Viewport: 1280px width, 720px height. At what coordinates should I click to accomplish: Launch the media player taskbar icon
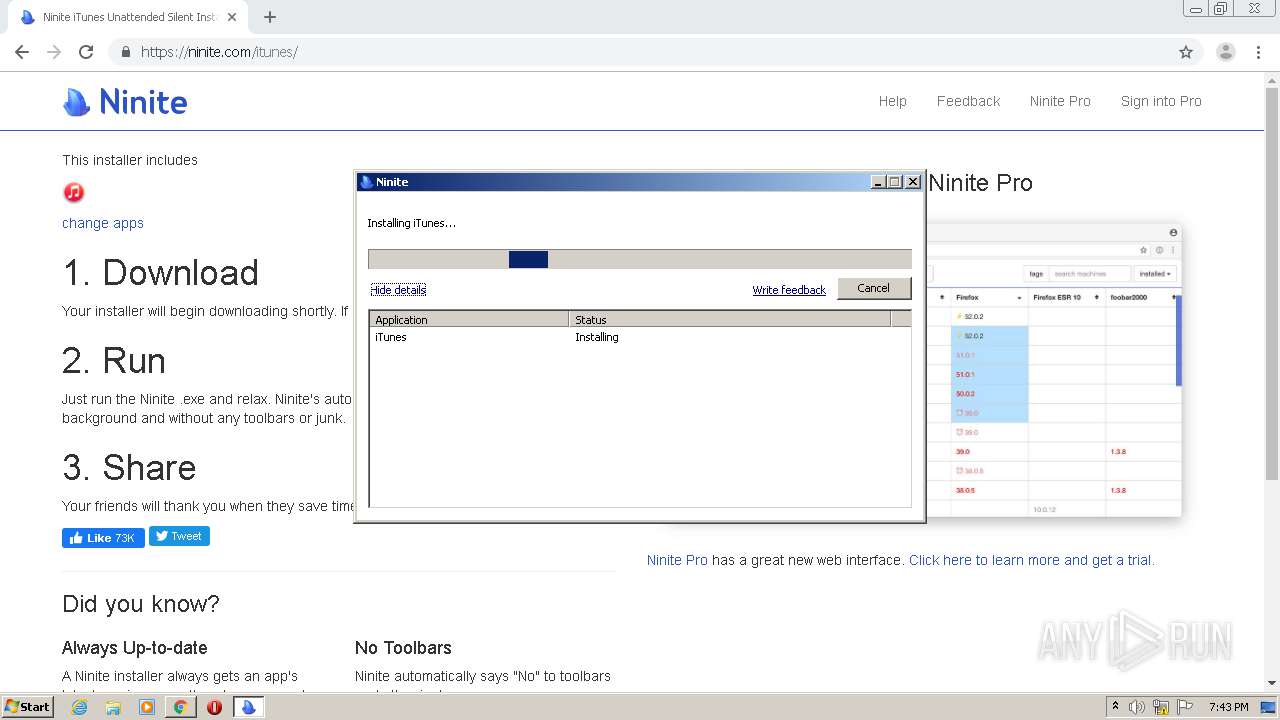tap(147, 707)
